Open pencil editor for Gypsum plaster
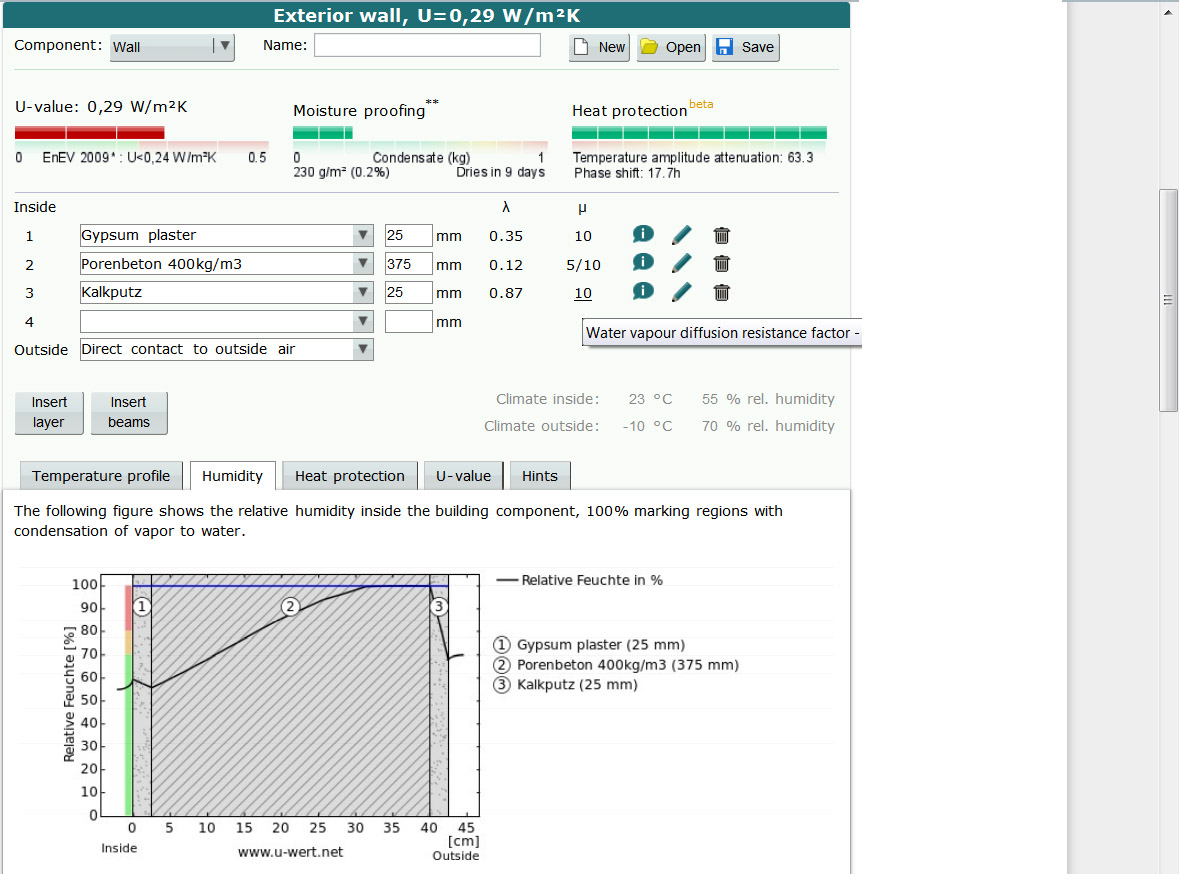This screenshot has width=1179, height=874. point(681,235)
